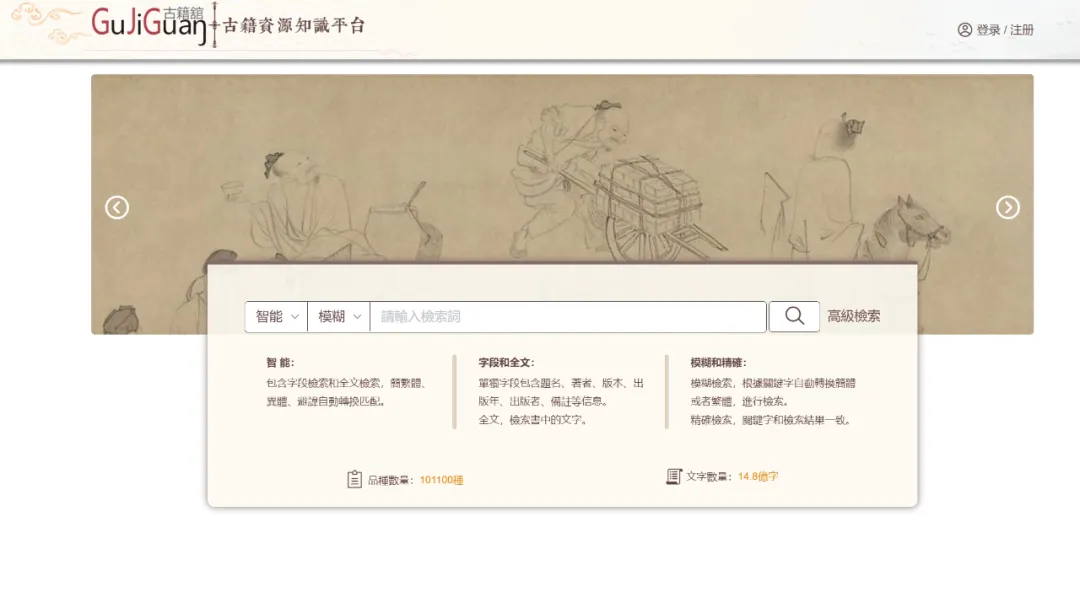Click the 字段和全文 description heading
Image resolution: width=1080 pixels, height=592 pixels.
click(506, 363)
